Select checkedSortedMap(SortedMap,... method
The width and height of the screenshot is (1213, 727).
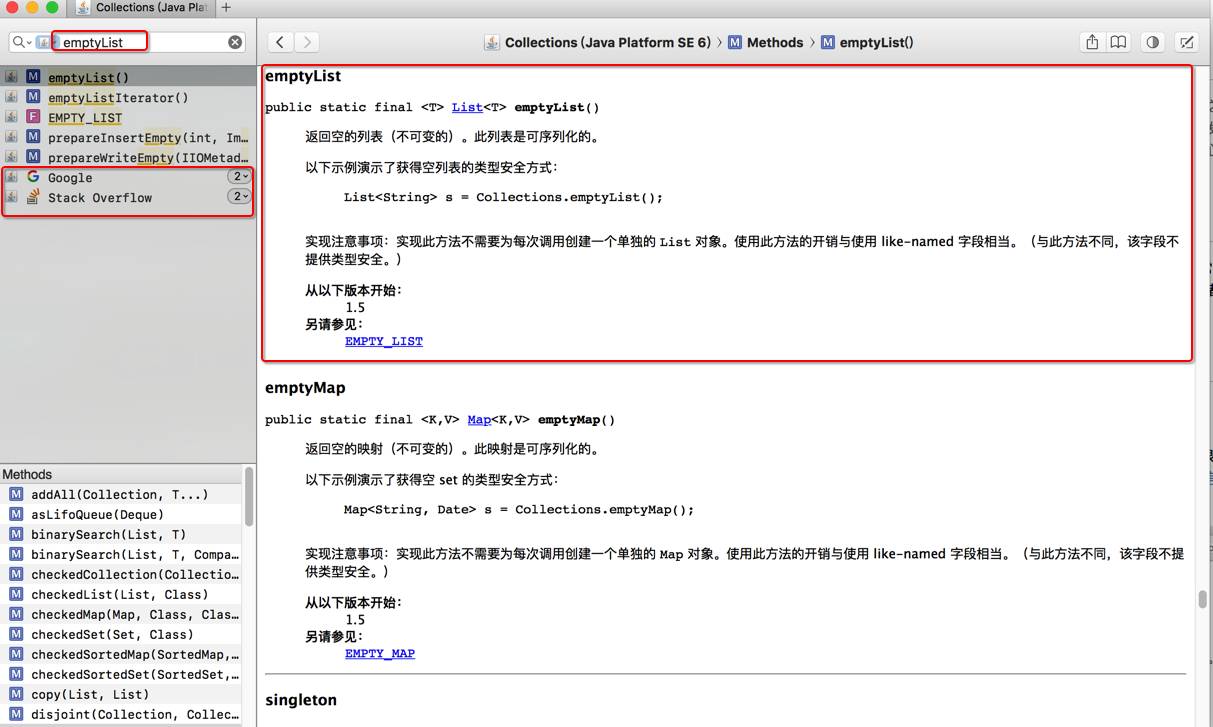[120, 654]
